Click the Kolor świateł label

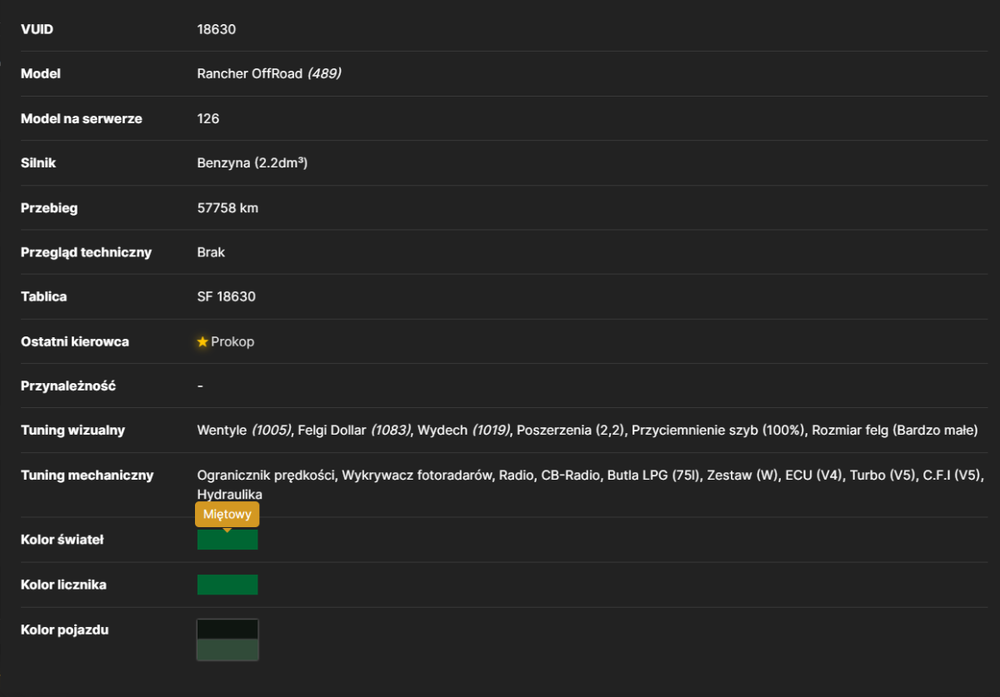pyautogui.click(x=62, y=539)
